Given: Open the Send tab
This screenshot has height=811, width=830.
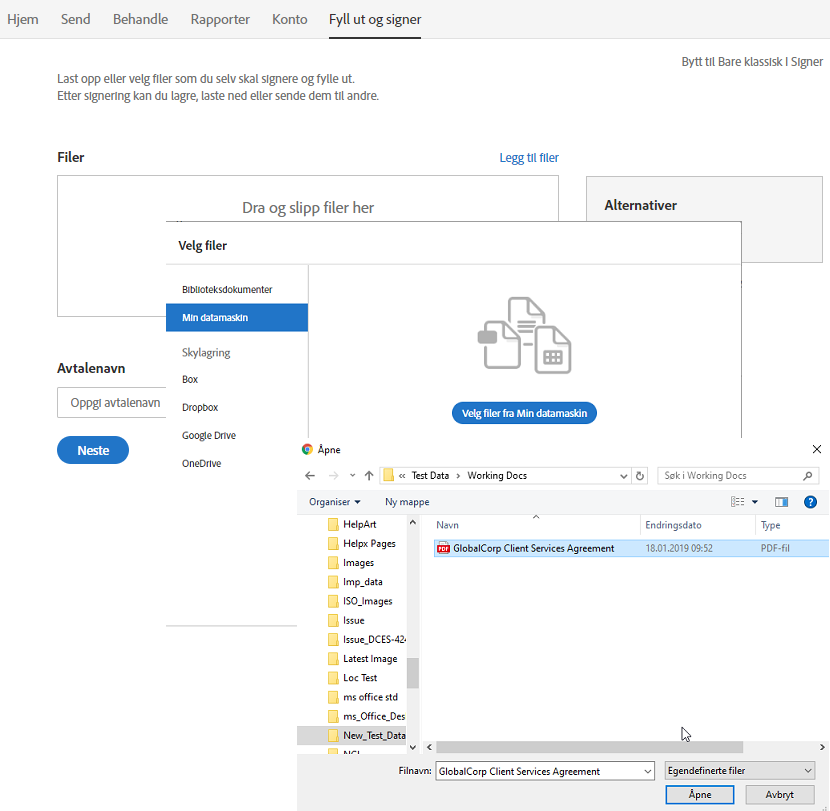Looking at the screenshot, I should (x=76, y=19).
